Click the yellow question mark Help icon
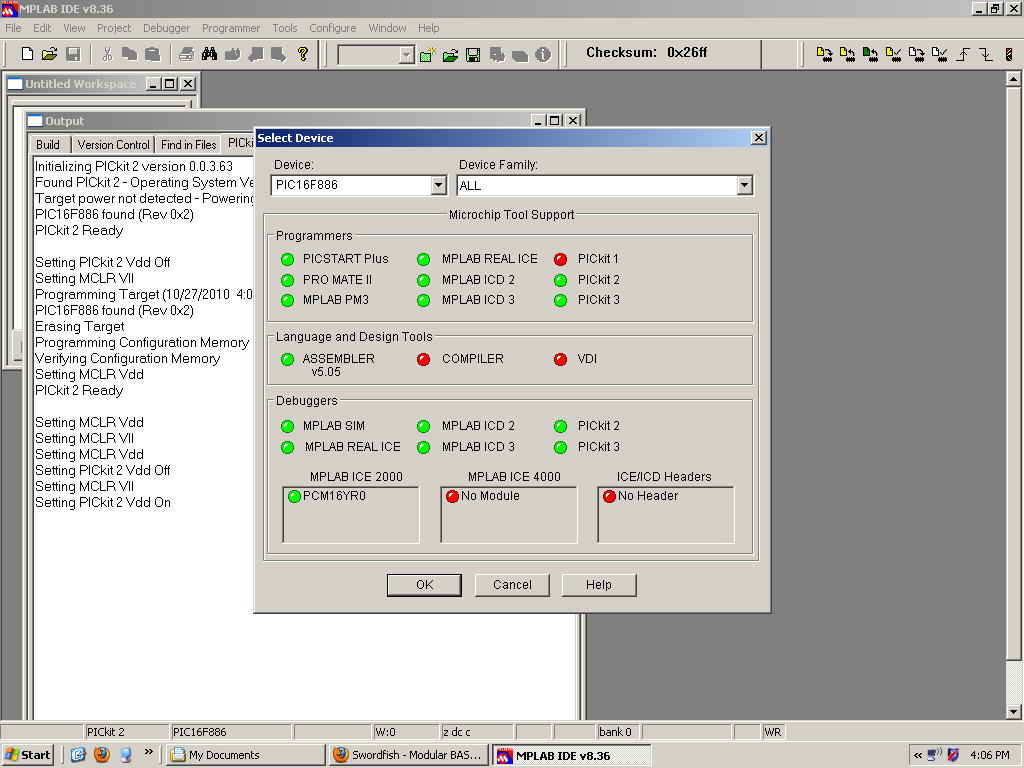The image size is (1024, 768). coord(302,54)
